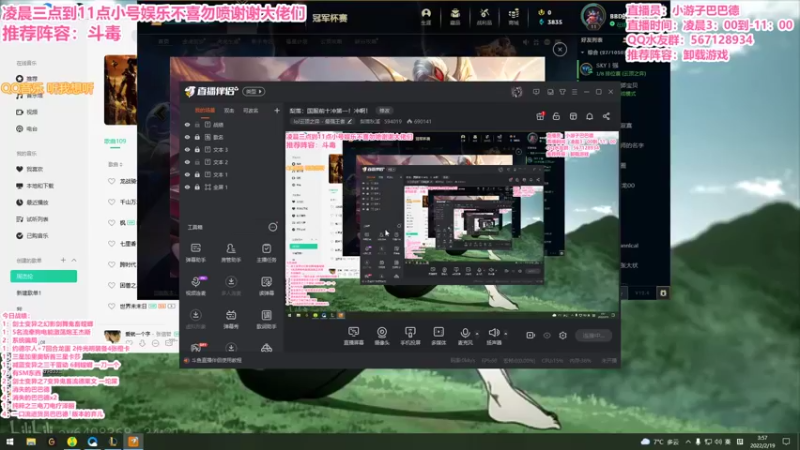The width and height of the screenshot is (800, 450).
Task: Open 视频 in QQ Music sidebar
Action: point(27,112)
